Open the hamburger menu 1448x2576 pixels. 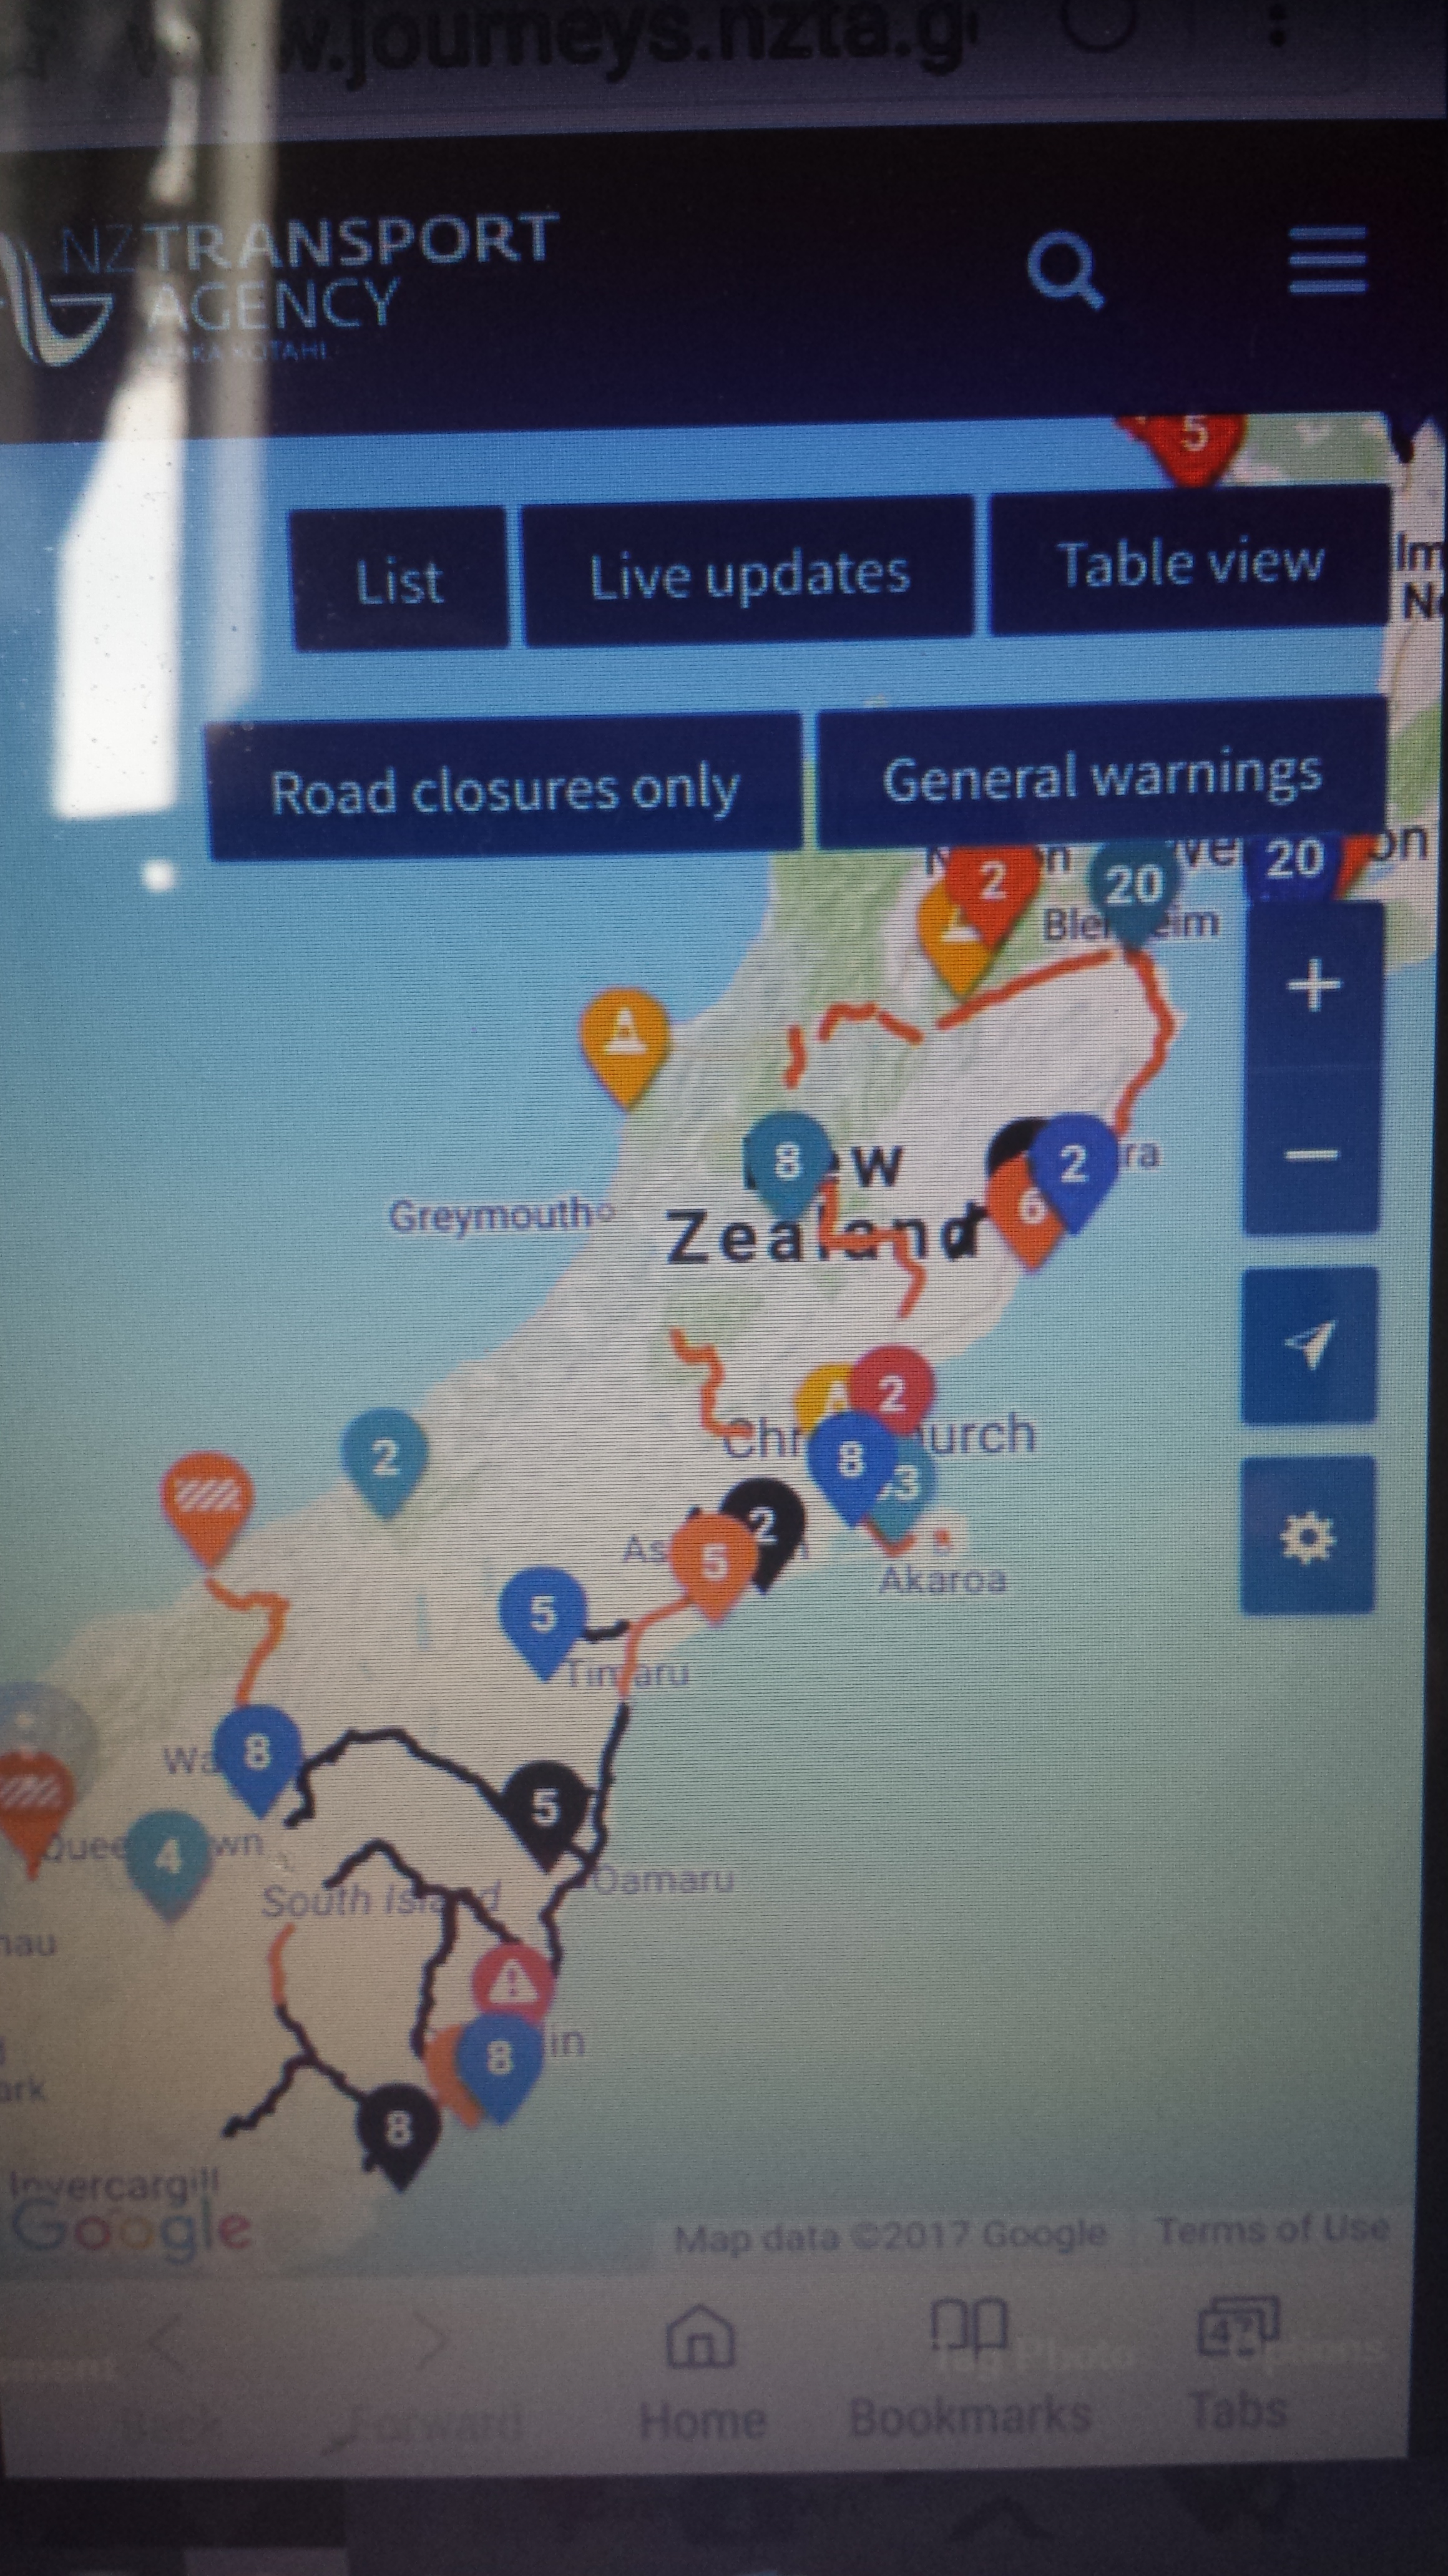point(1327,260)
